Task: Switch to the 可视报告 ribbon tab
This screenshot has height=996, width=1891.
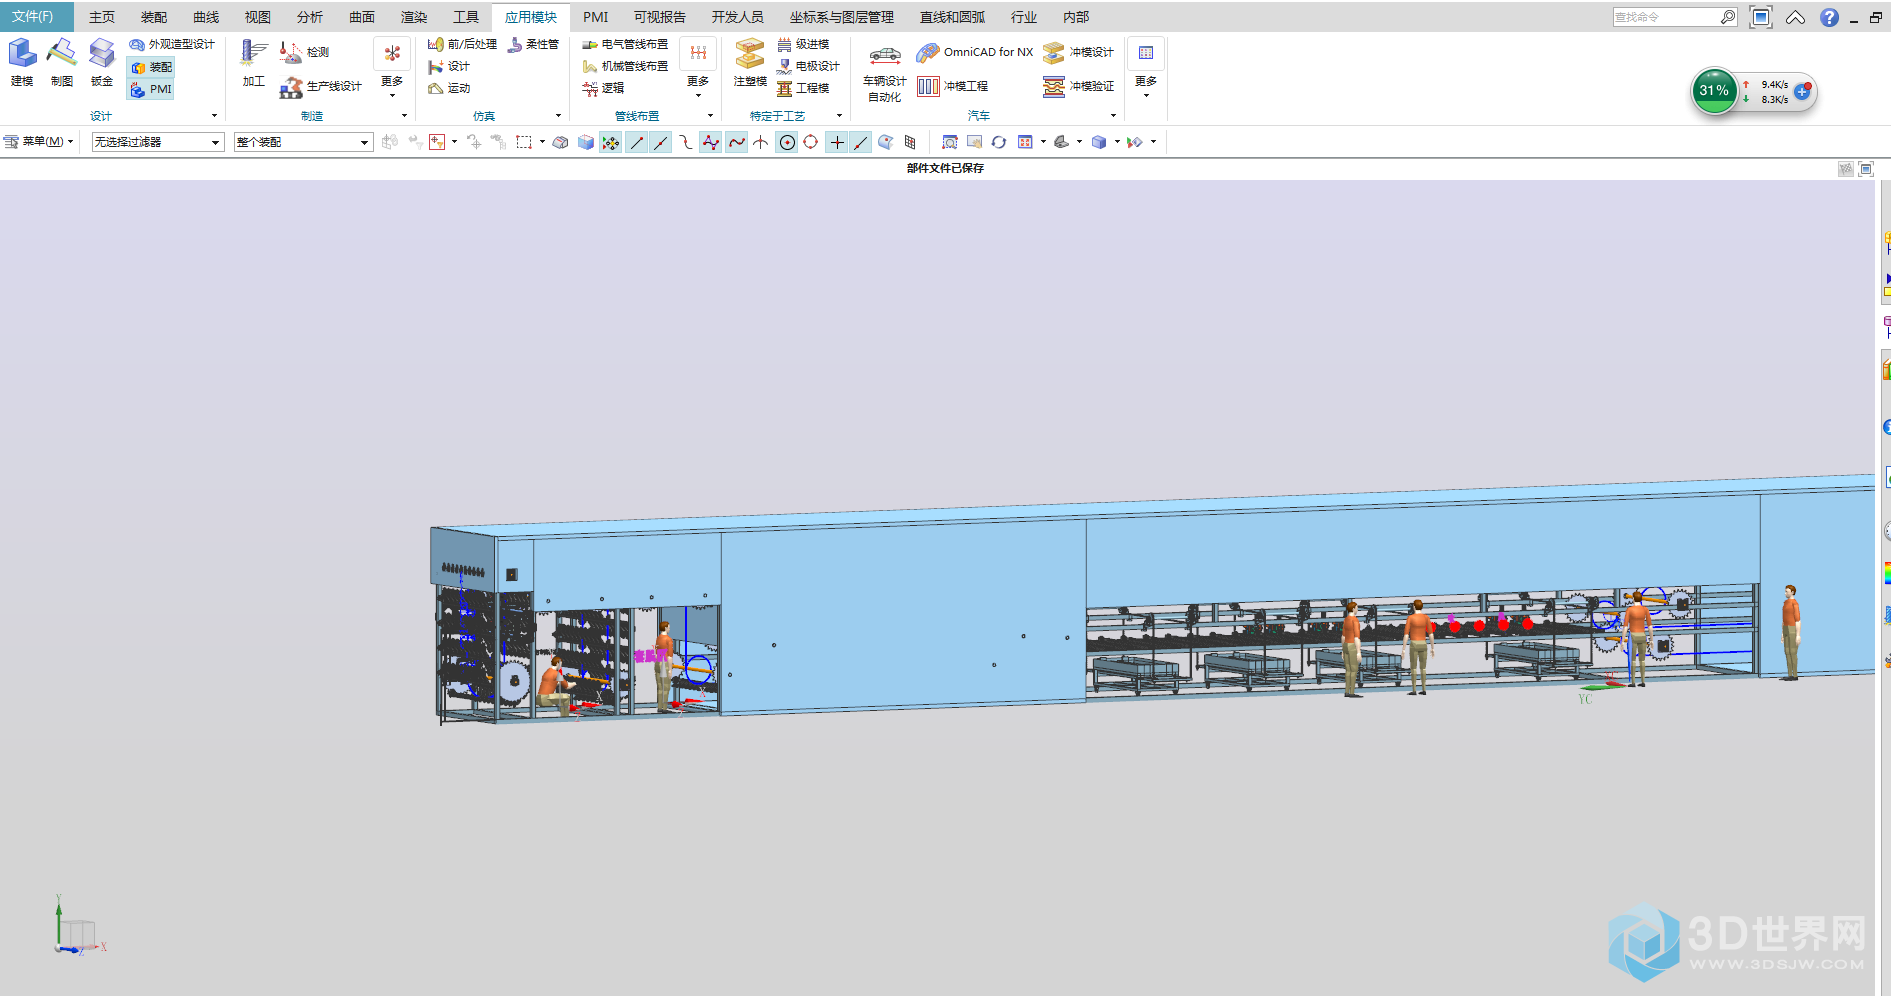Action: pos(660,17)
